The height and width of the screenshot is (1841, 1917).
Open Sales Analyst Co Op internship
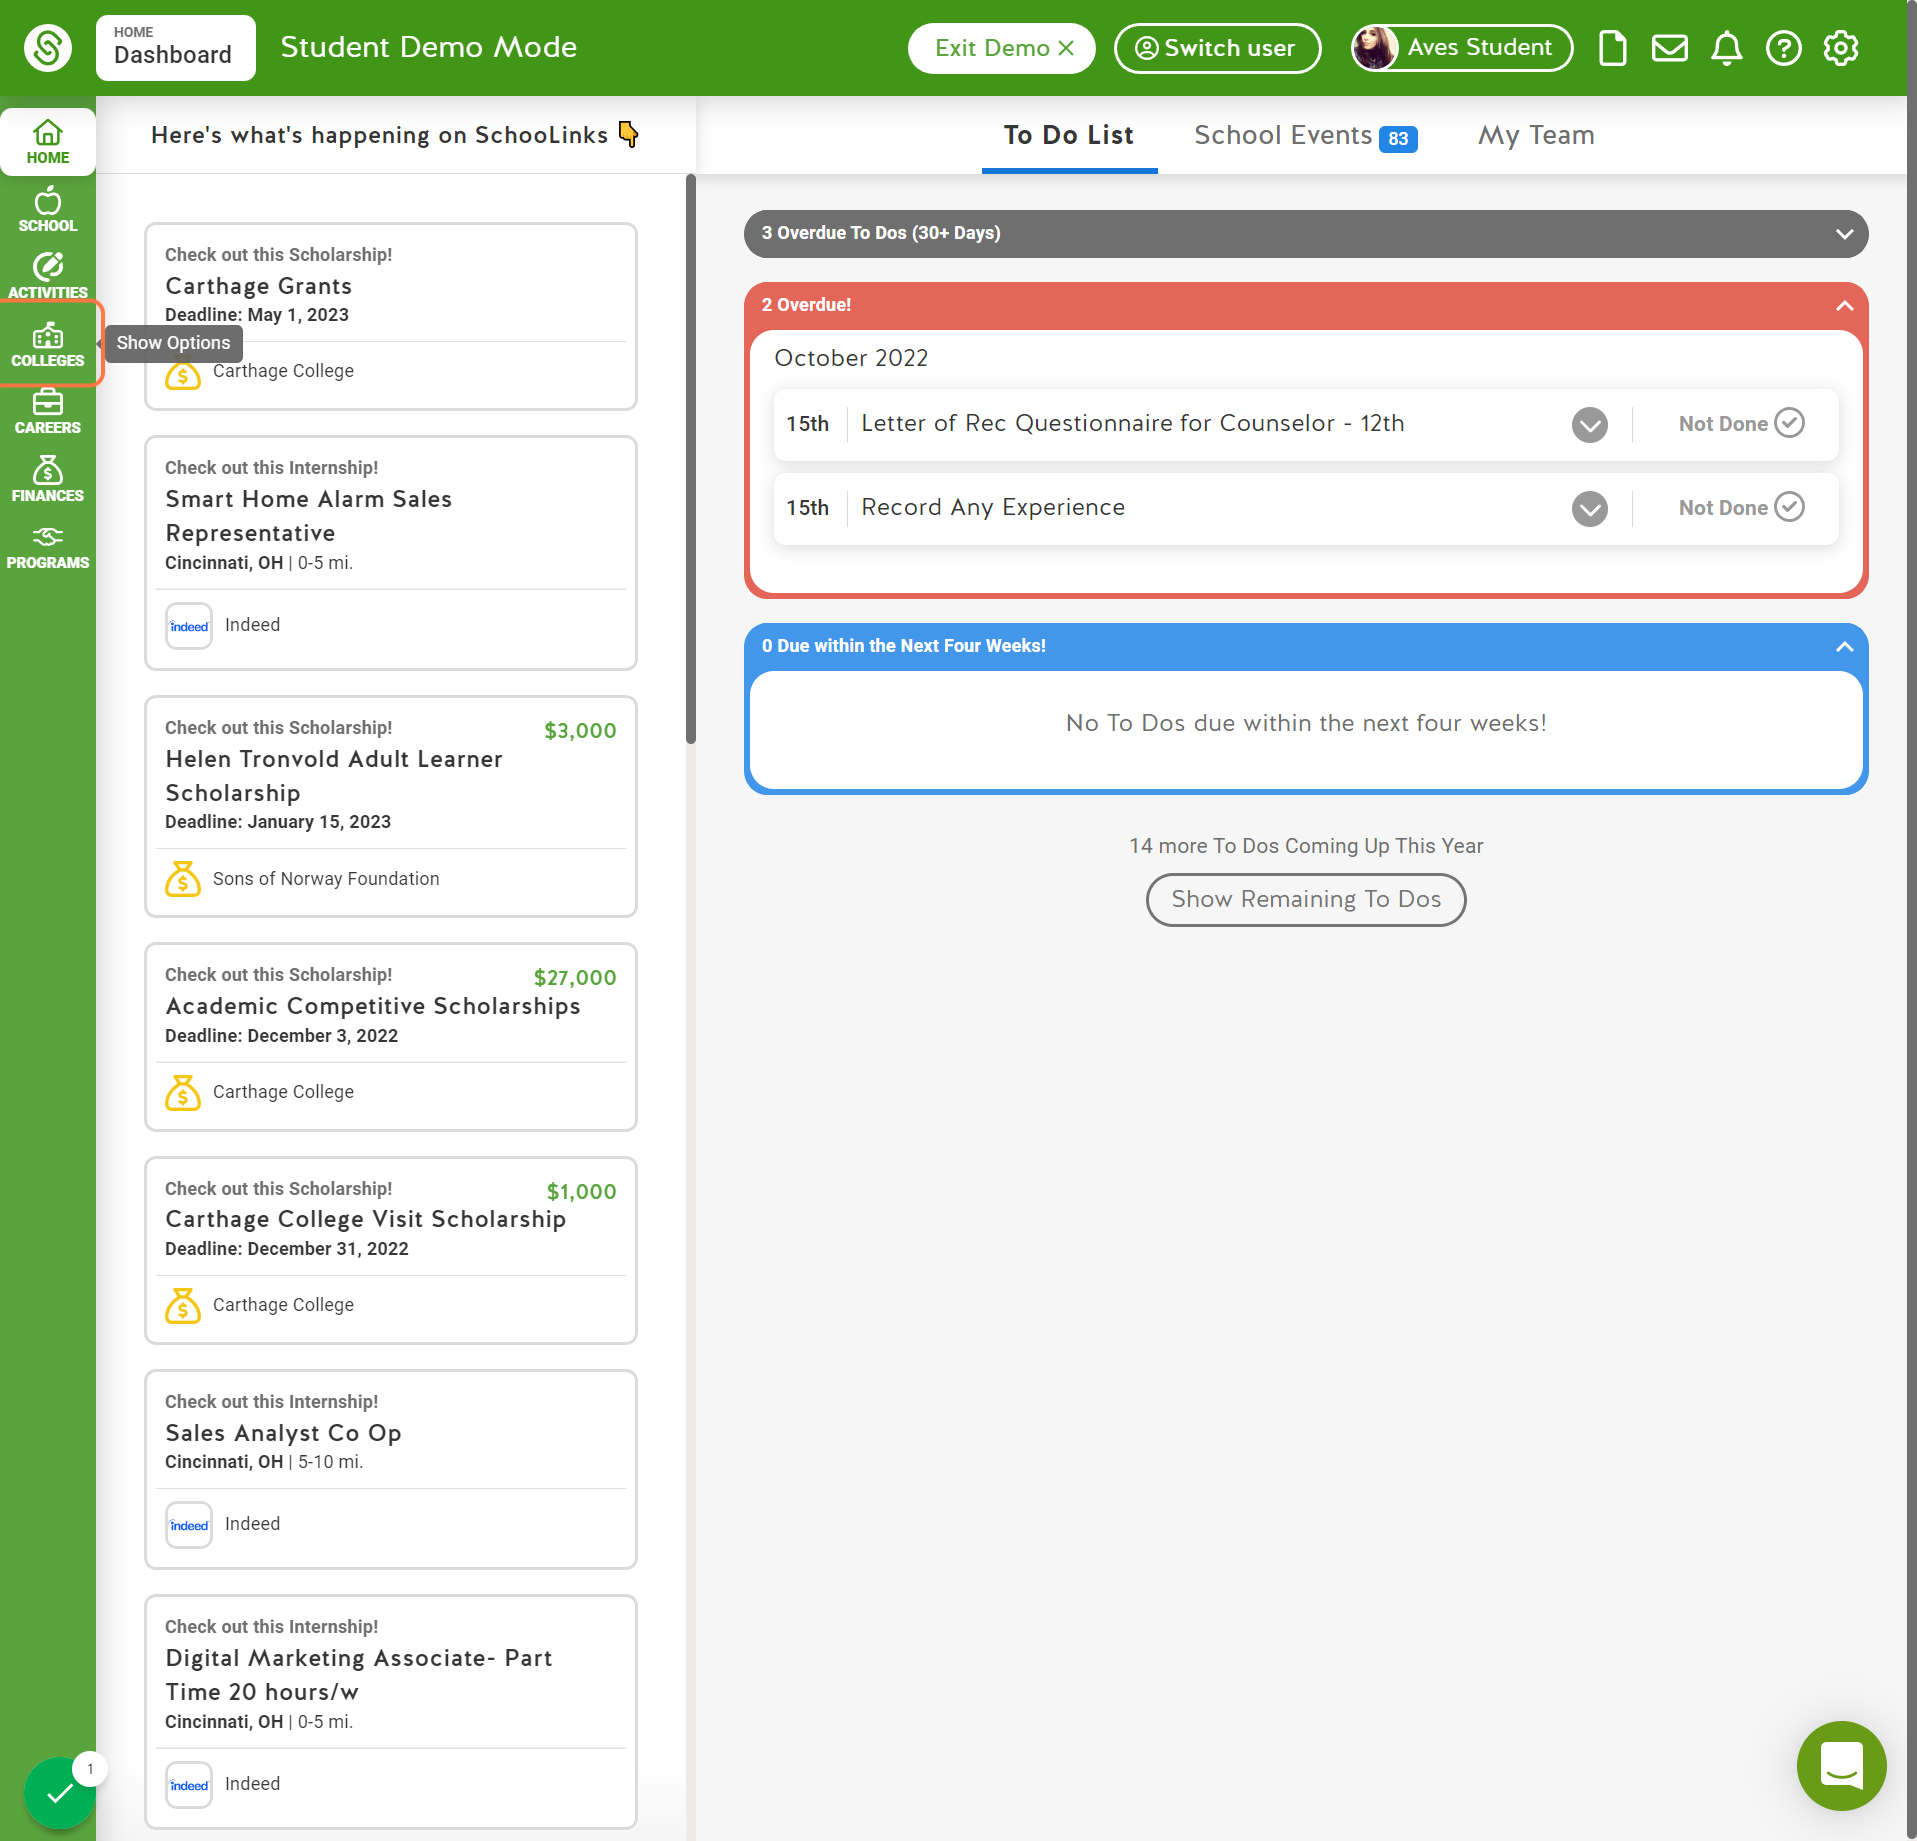pyautogui.click(x=391, y=1469)
